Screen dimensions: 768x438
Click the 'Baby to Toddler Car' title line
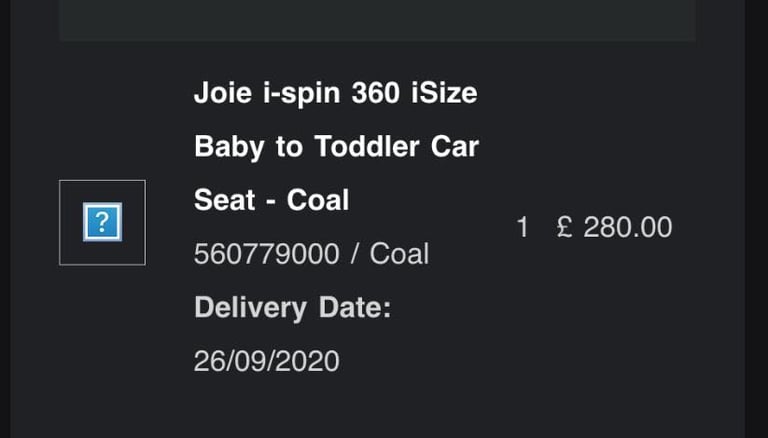click(336, 148)
